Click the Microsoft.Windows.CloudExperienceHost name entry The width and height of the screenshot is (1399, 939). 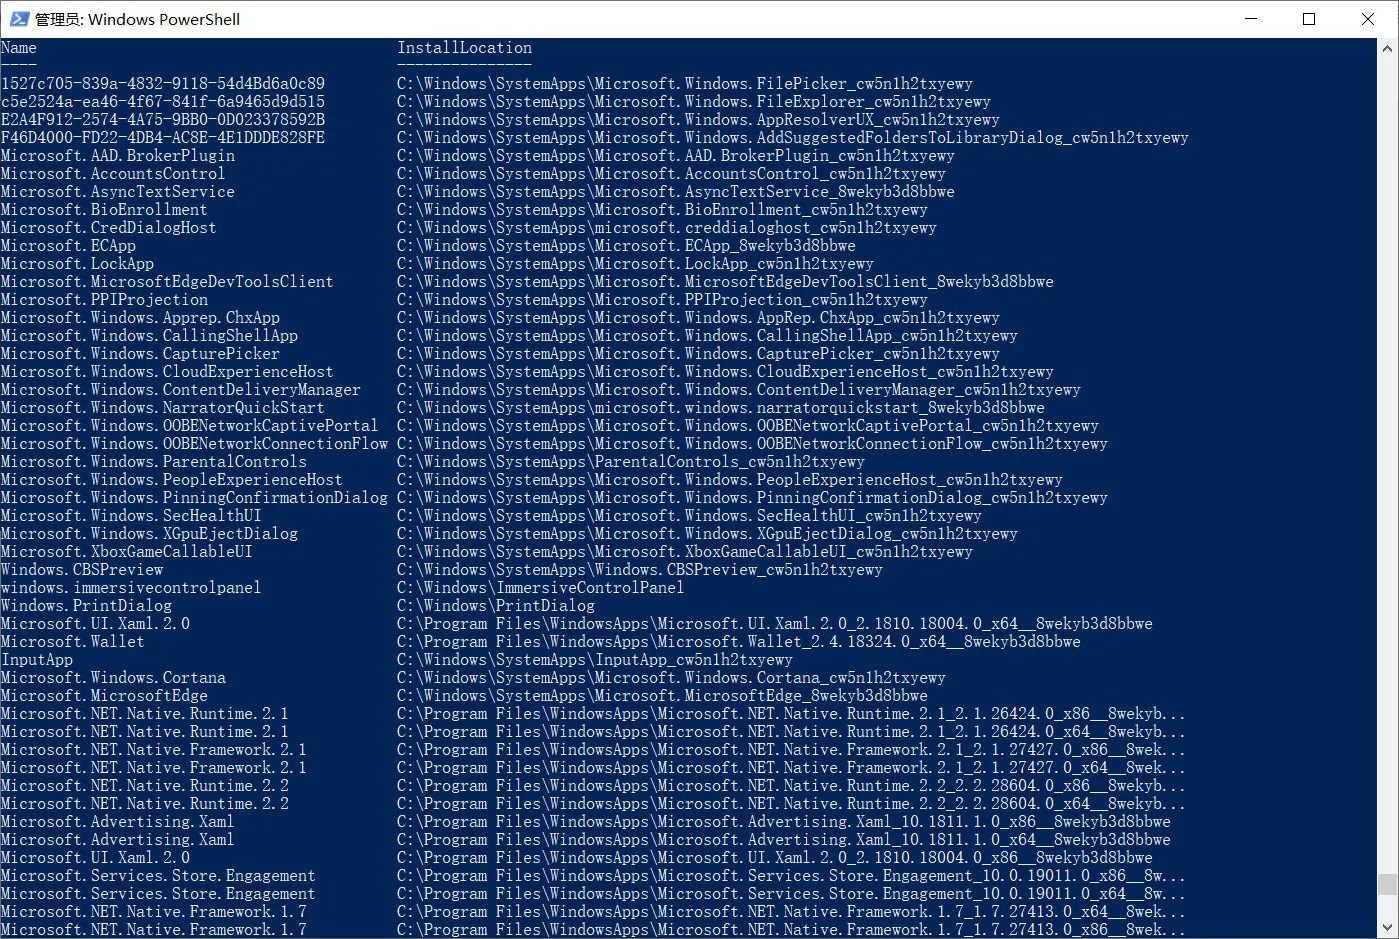coord(167,372)
